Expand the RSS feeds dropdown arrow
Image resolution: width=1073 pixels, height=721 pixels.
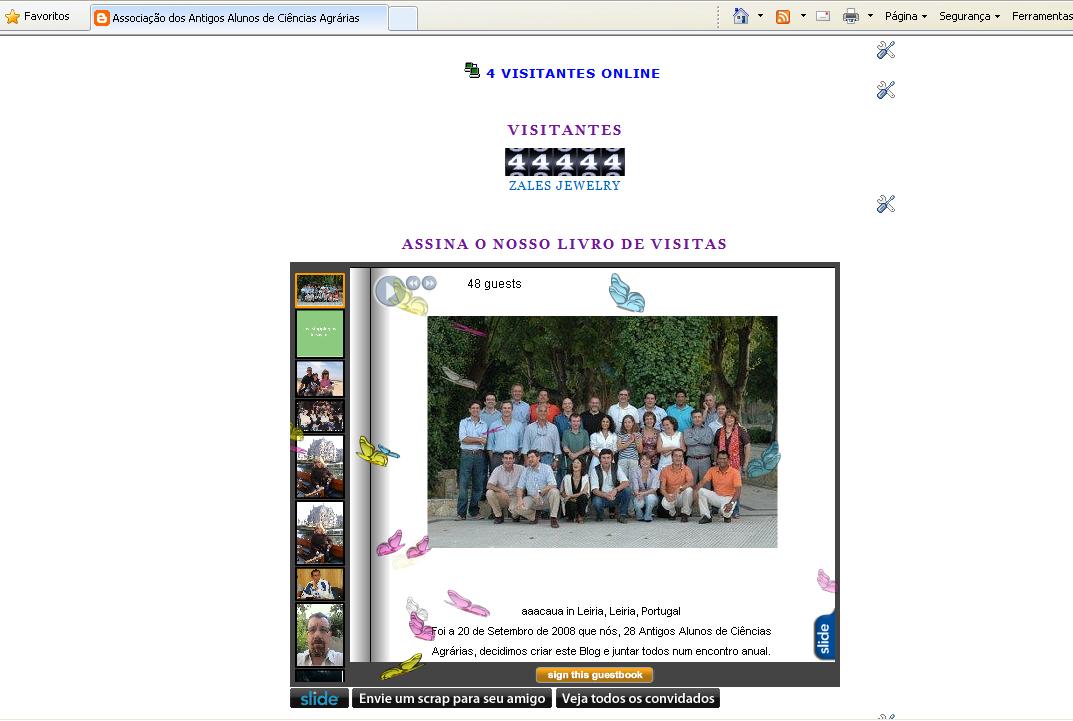(x=803, y=16)
